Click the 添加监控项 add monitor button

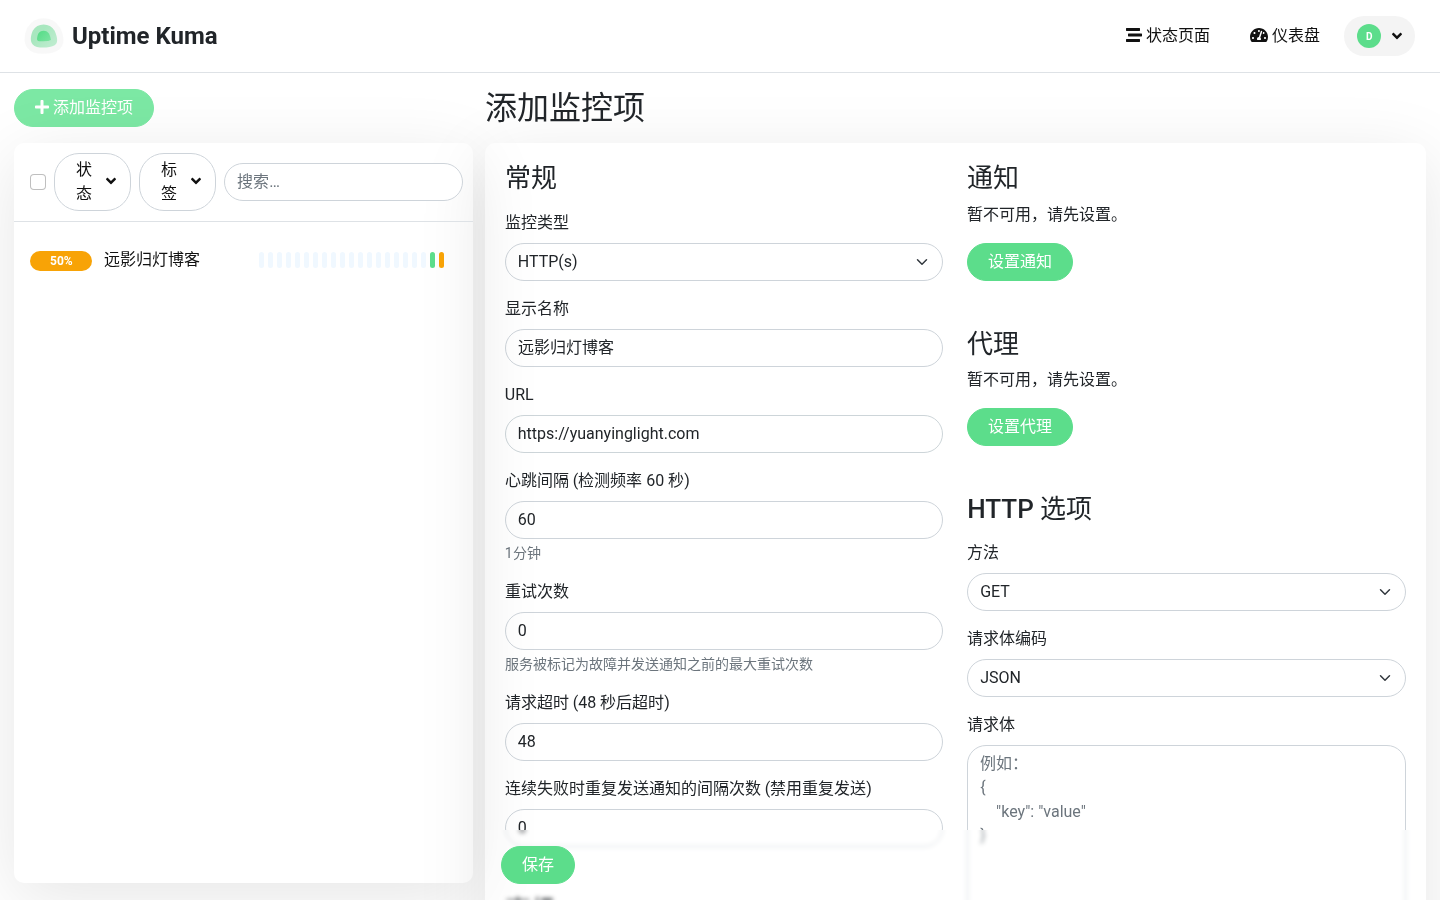pos(84,108)
